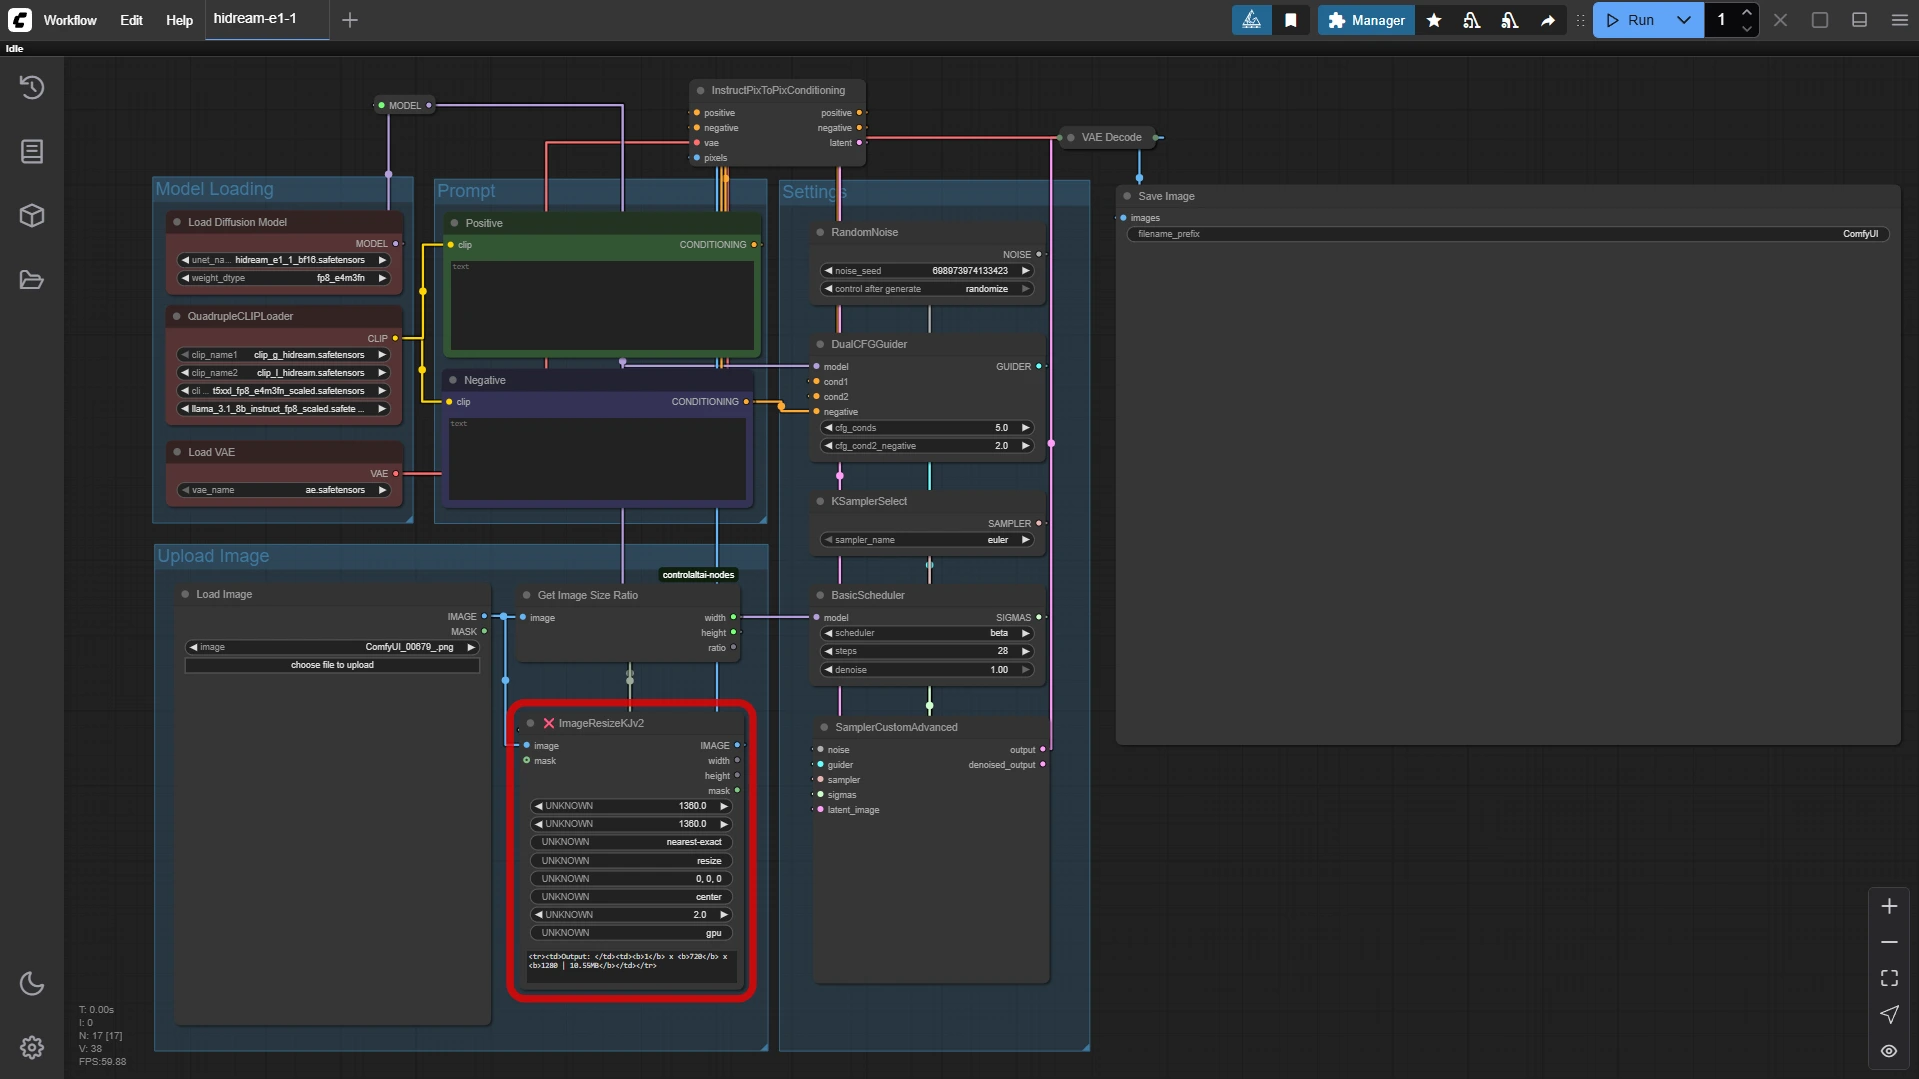This screenshot has height=1079, width=1919.
Task: Click the Run button
Action: tap(1631, 20)
